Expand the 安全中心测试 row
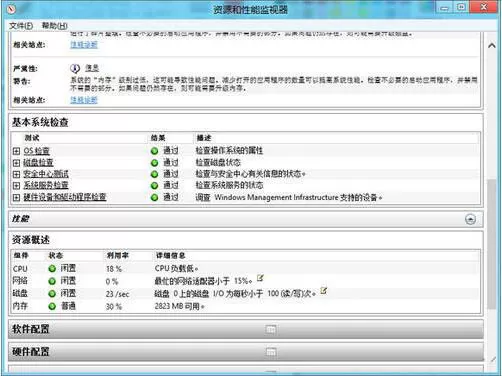 16,174
